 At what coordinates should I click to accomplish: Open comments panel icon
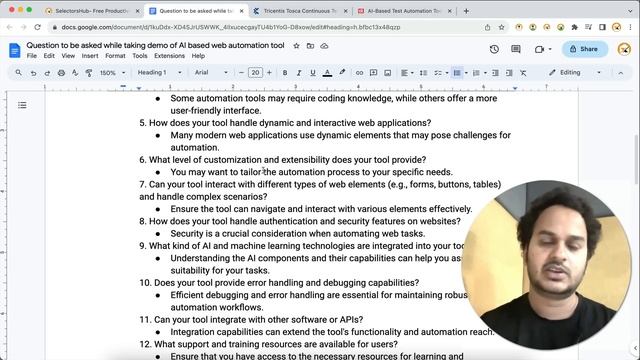[x=516, y=49]
